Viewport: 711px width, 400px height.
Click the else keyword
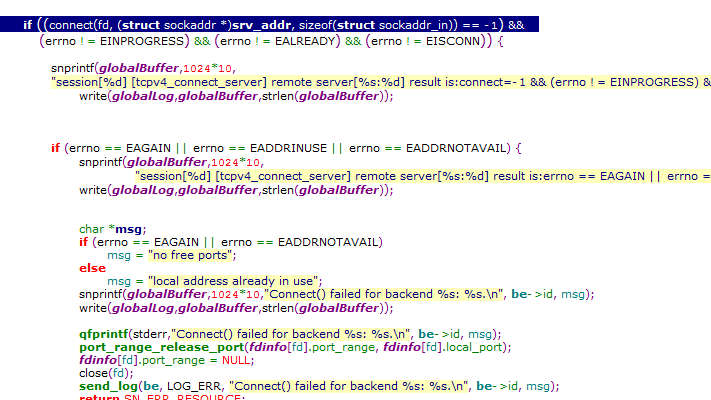coord(92,268)
